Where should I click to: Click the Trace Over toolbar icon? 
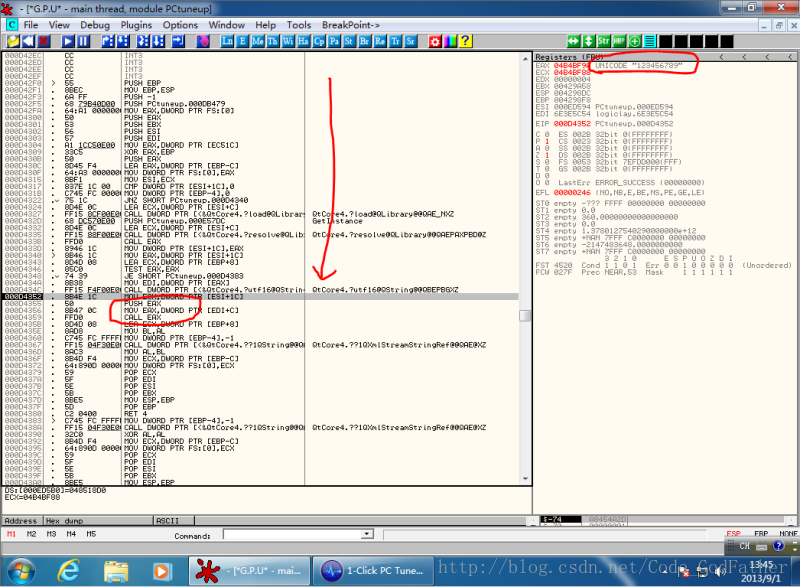coord(158,41)
